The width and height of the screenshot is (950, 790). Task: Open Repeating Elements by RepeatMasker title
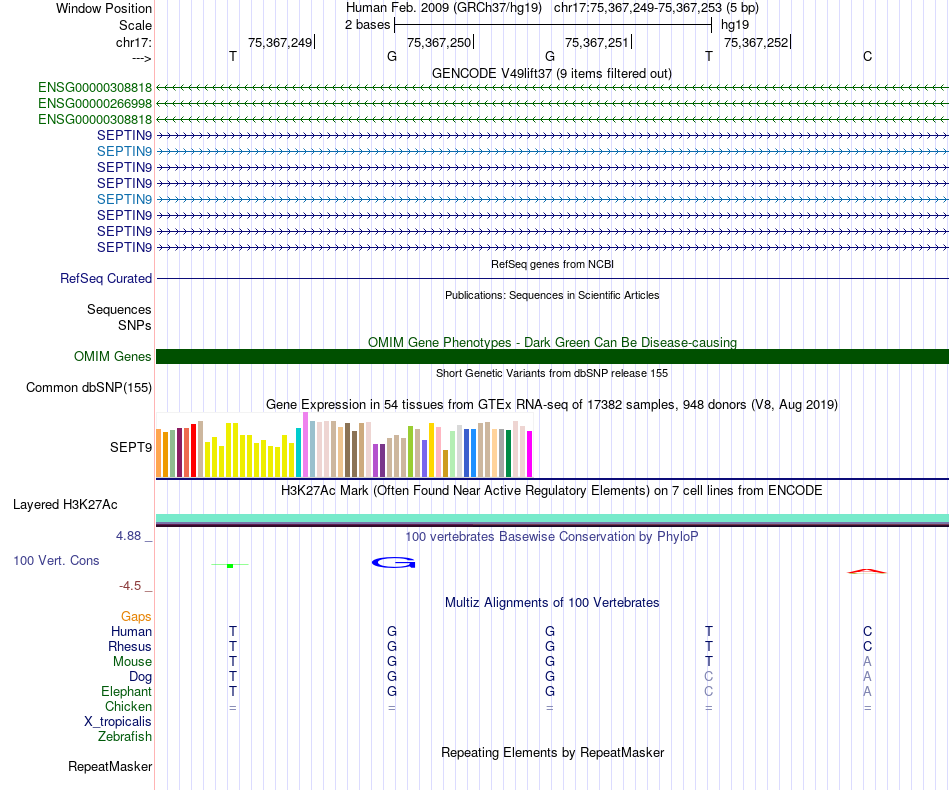(552, 752)
